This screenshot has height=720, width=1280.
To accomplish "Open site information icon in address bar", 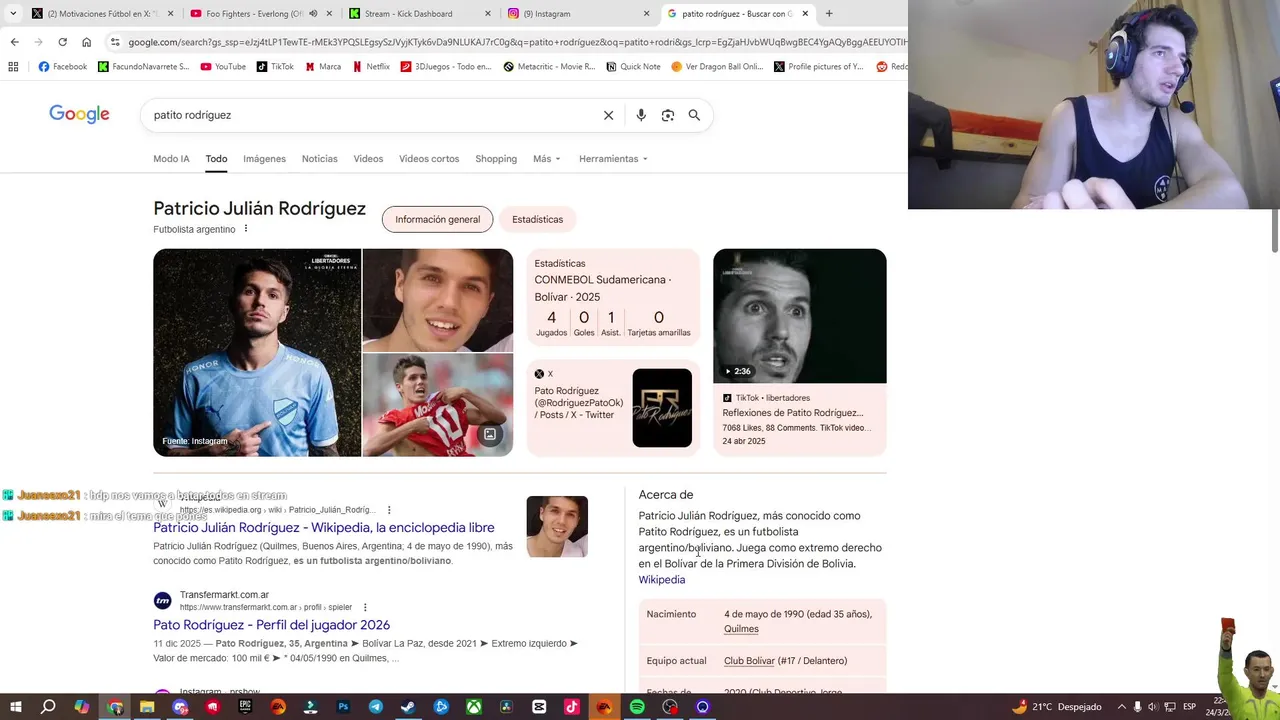I will click(115, 42).
